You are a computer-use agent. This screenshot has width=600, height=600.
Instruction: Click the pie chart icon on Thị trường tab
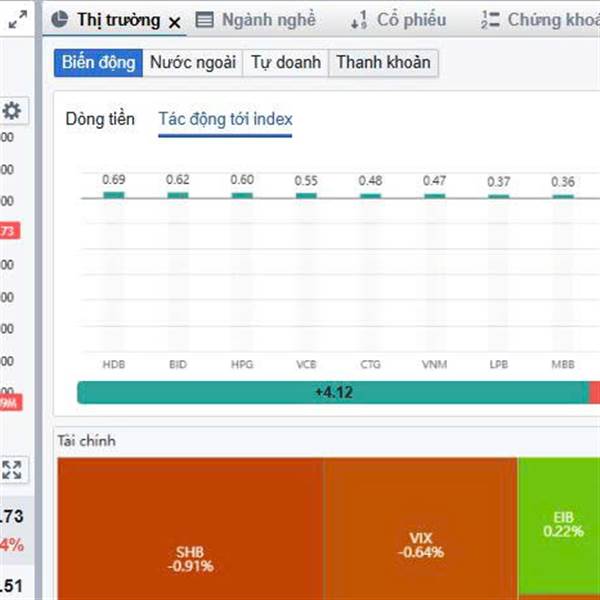pyautogui.click(x=60, y=19)
